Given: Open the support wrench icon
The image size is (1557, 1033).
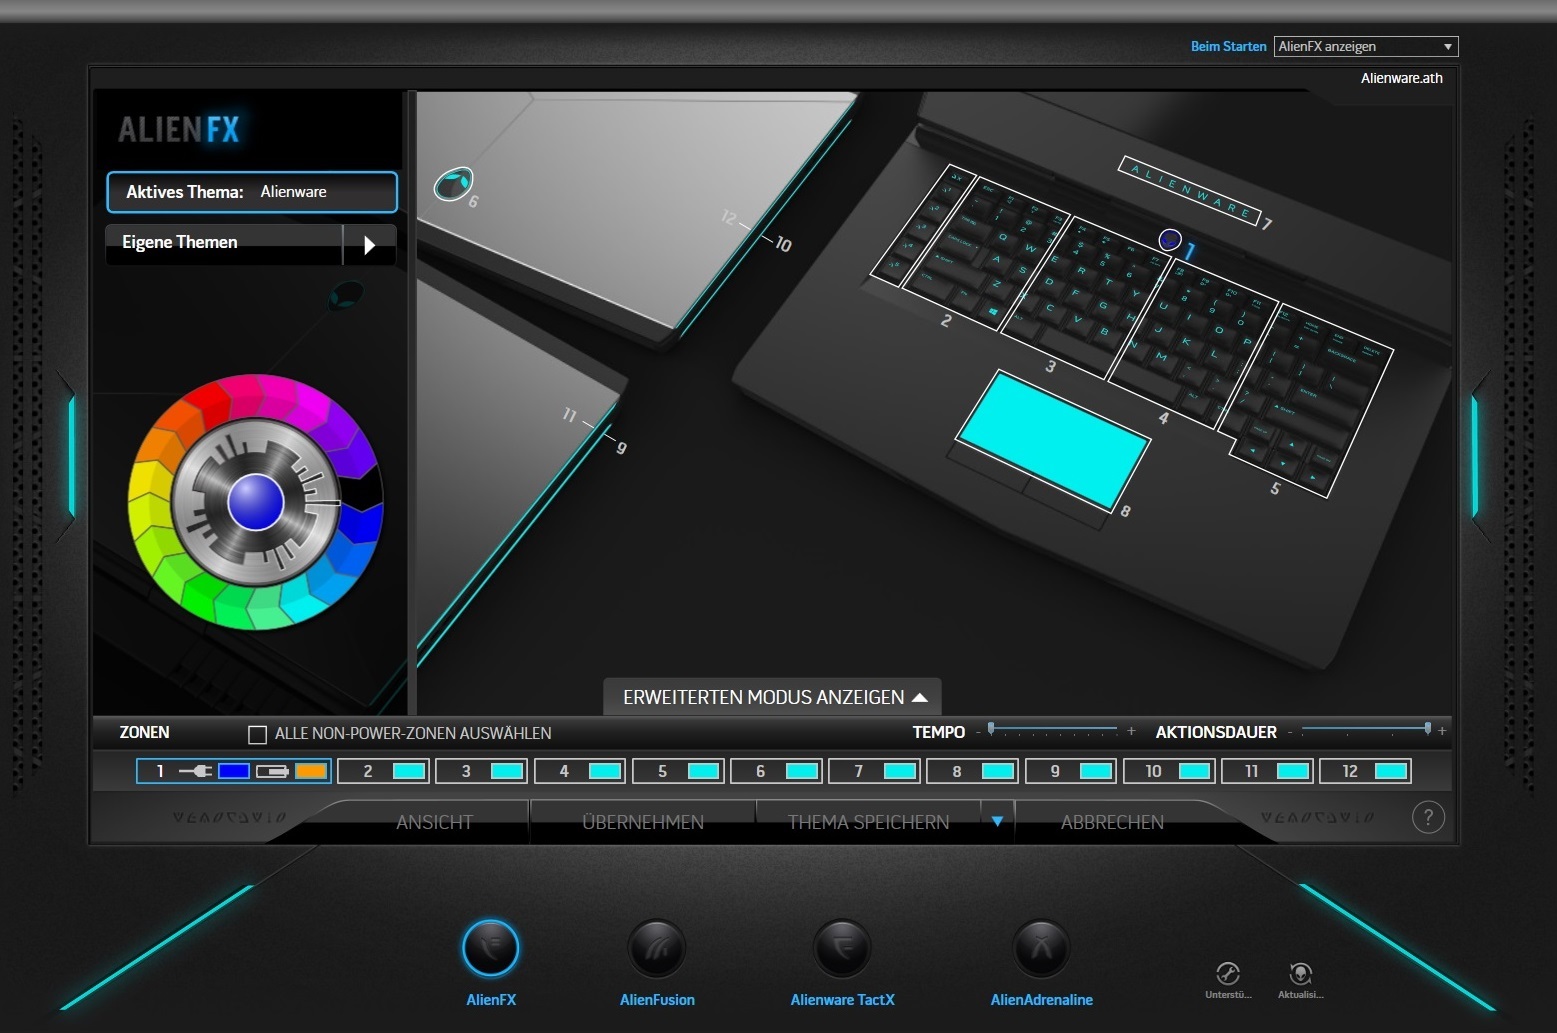Looking at the screenshot, I should (x=1228, y=973).
